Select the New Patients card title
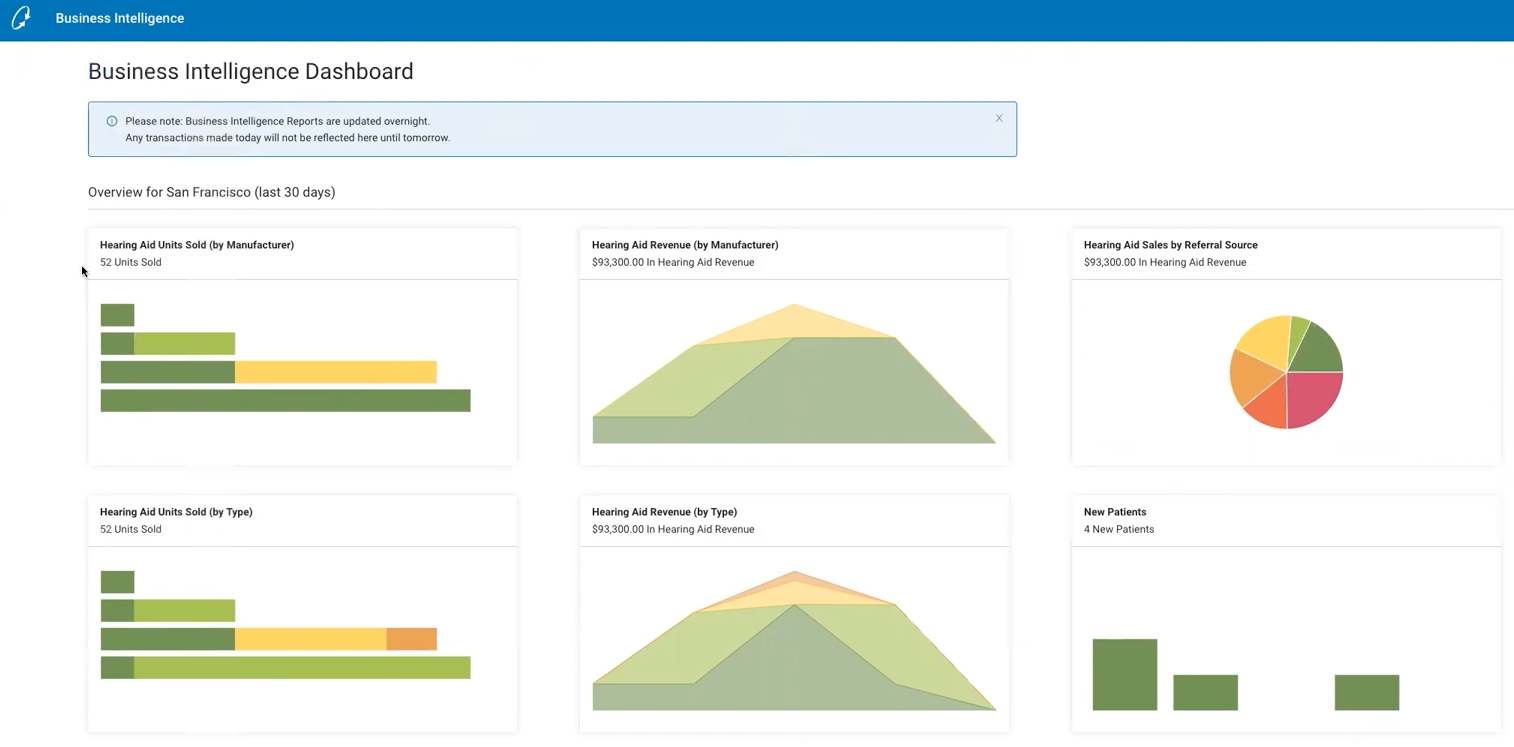Screen dimensions: 1514x747 (x=1115, y=512)
